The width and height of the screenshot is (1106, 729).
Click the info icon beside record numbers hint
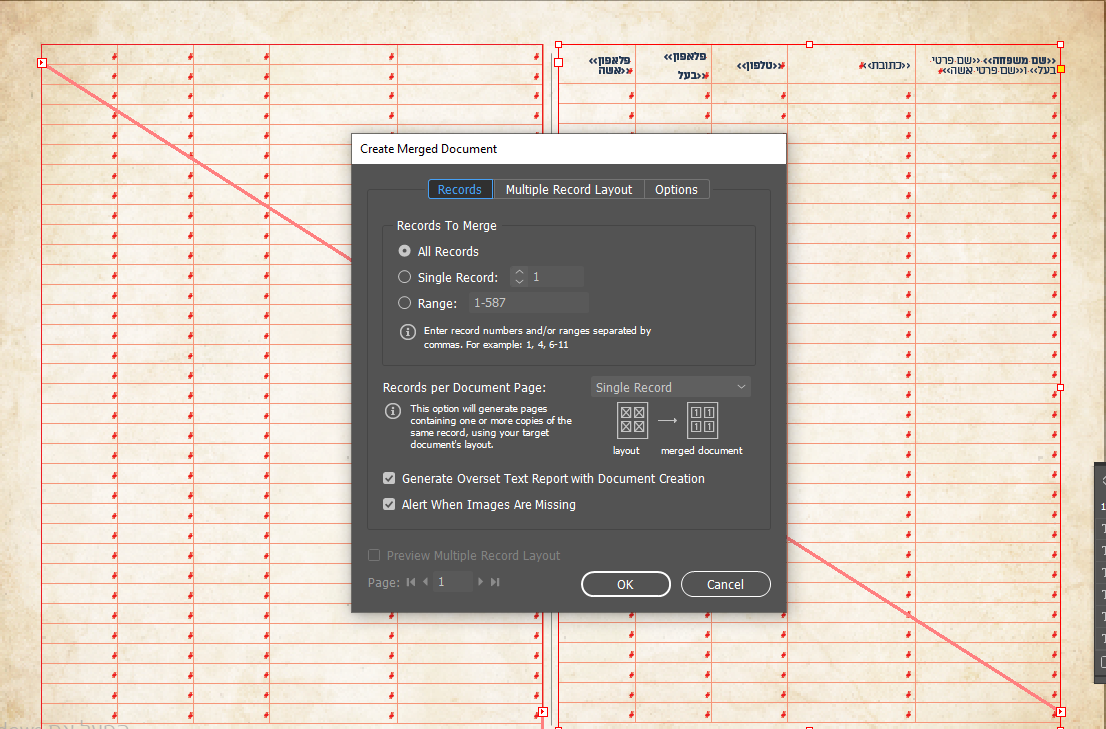[408, 331]
